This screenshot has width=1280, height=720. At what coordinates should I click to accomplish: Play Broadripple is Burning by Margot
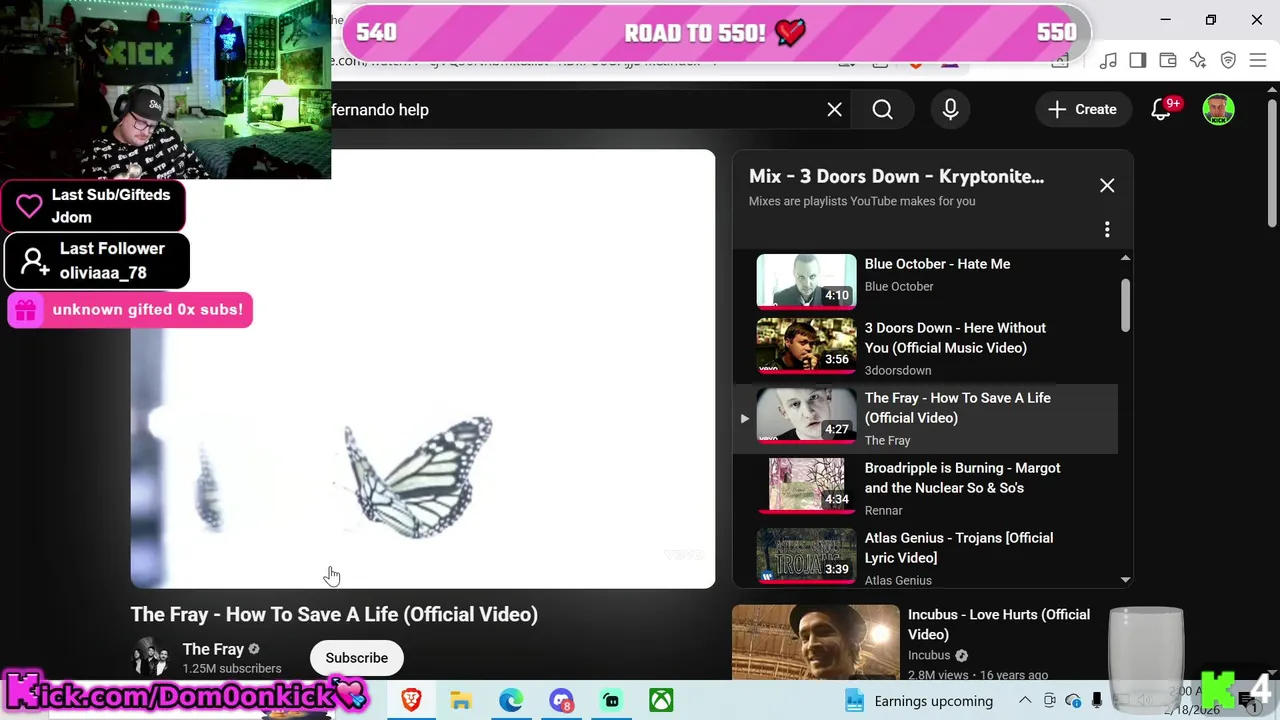coord(962,478)
